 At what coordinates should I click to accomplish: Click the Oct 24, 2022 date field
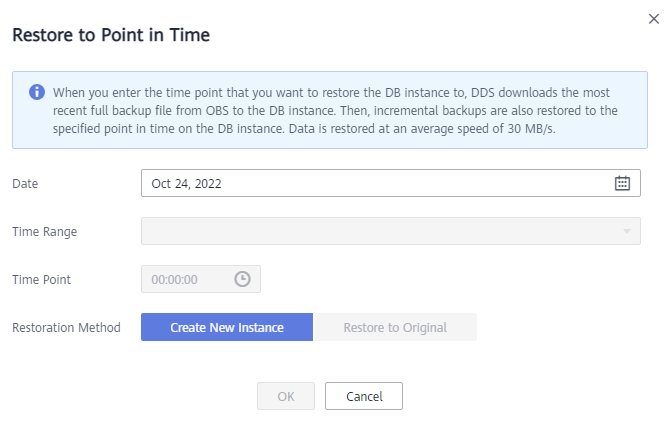coord(391,183)
